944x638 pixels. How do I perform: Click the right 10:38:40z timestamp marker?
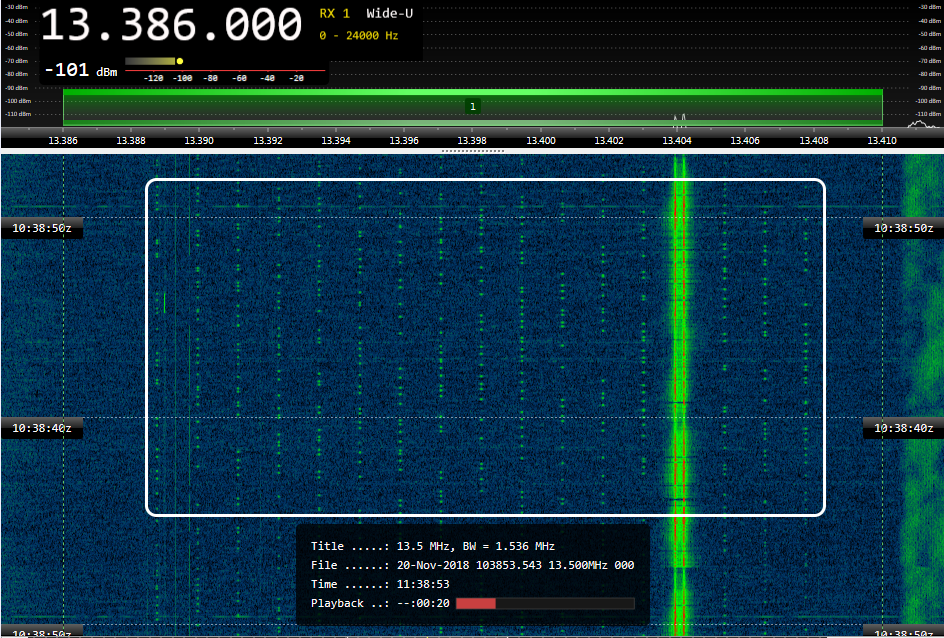(902, 428)
